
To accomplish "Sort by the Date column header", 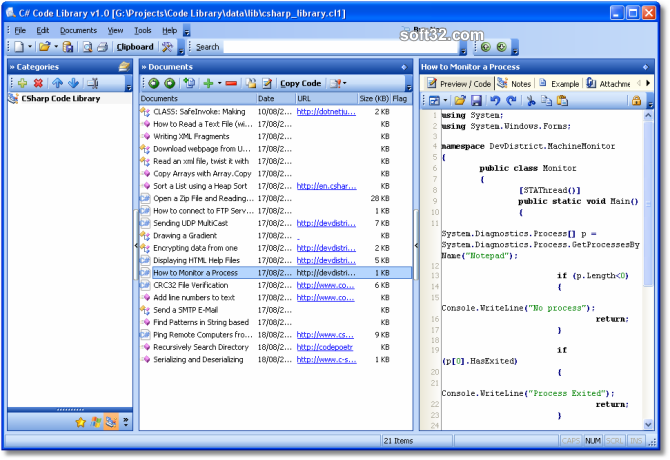I will coord(276,99).
